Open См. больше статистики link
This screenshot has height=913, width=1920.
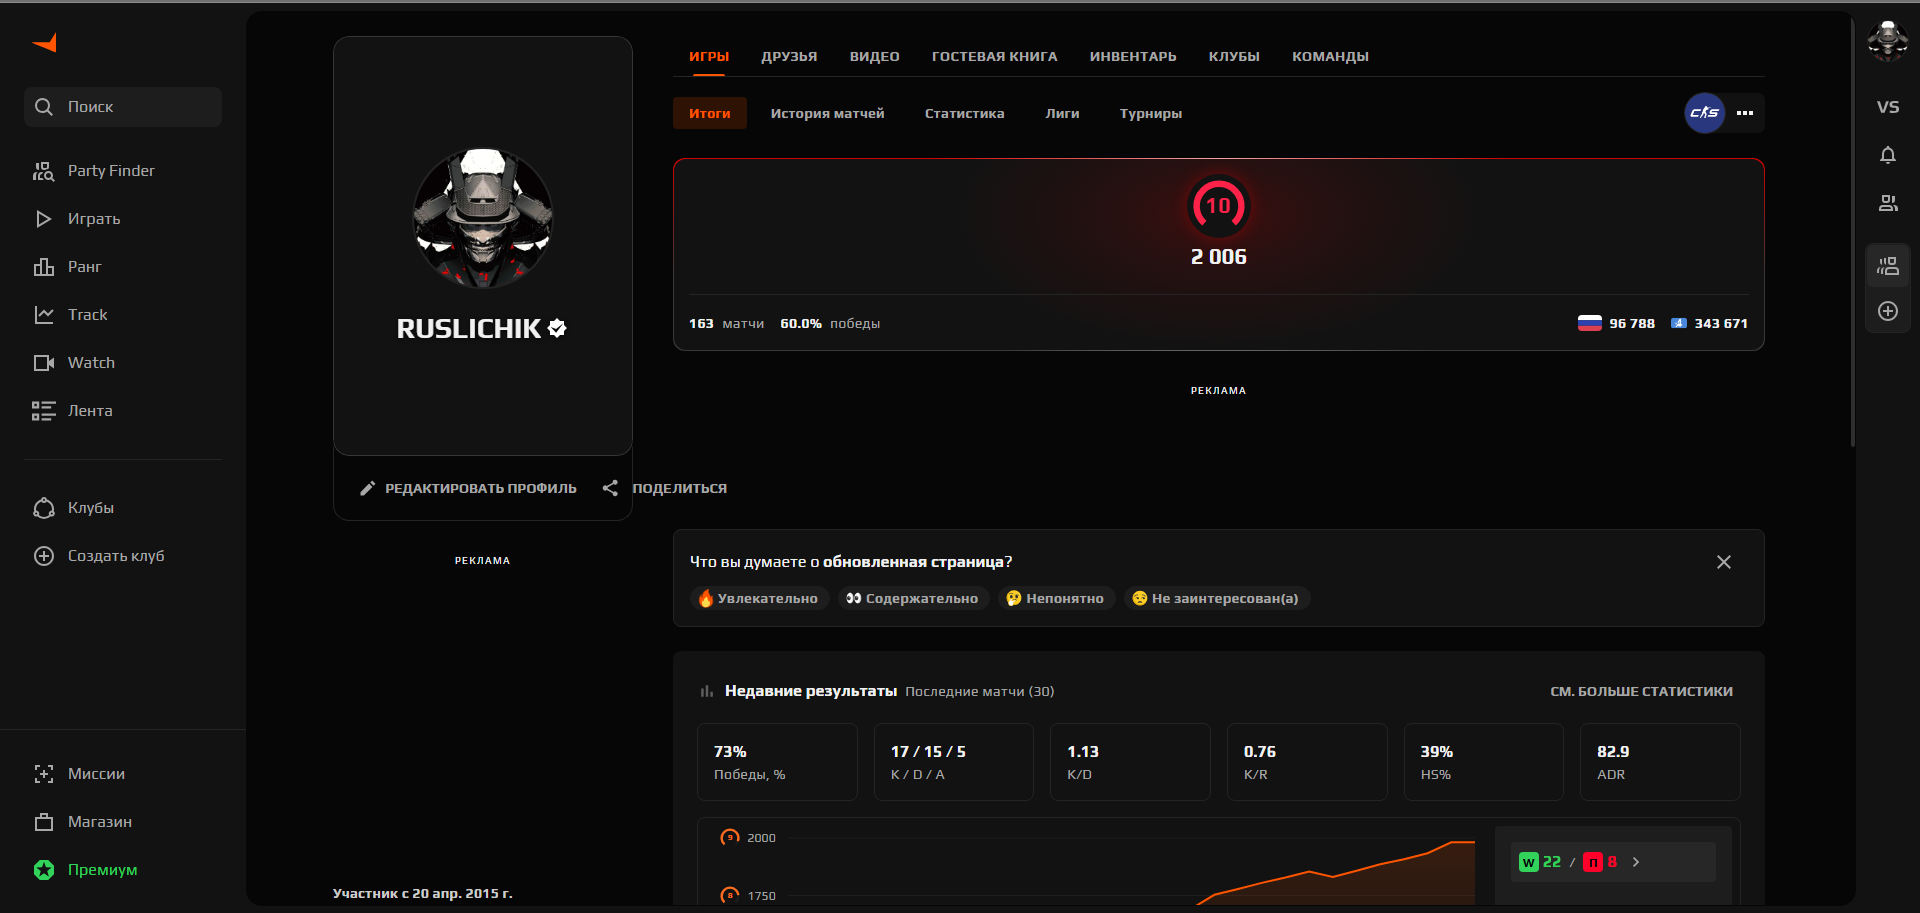(x=1642, y=691)
